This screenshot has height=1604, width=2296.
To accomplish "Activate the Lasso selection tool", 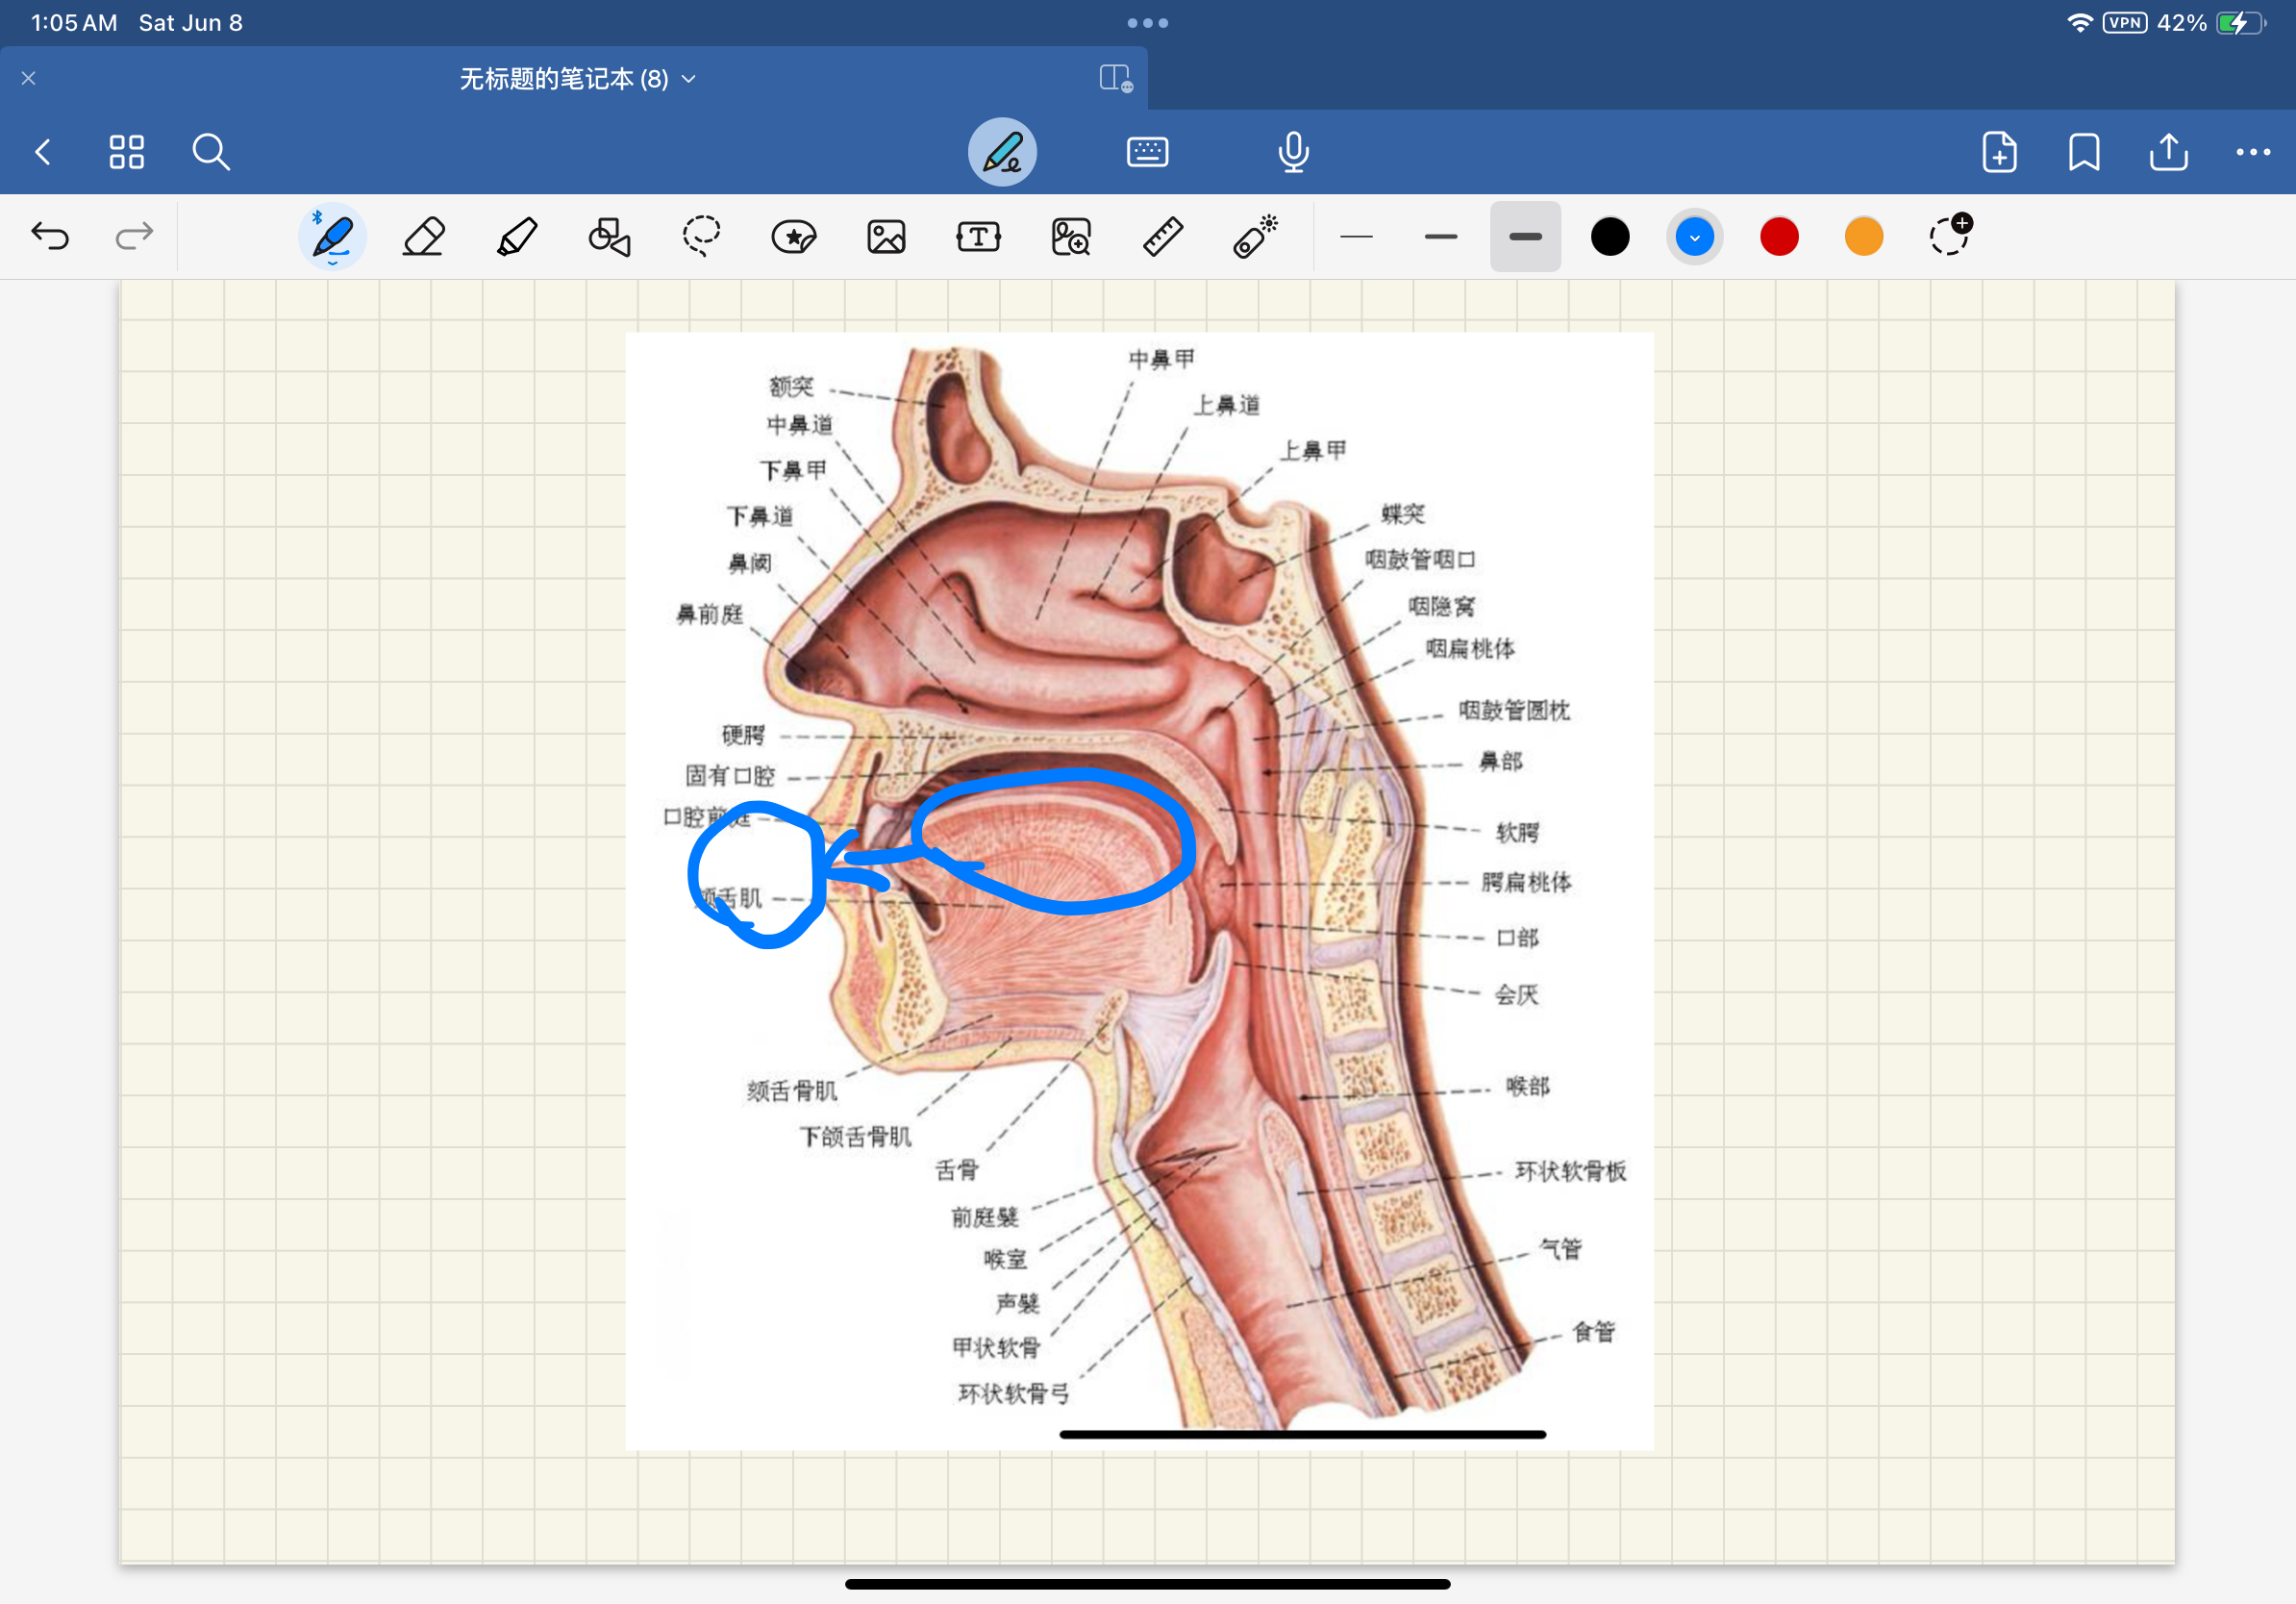I will coord(701,237).
